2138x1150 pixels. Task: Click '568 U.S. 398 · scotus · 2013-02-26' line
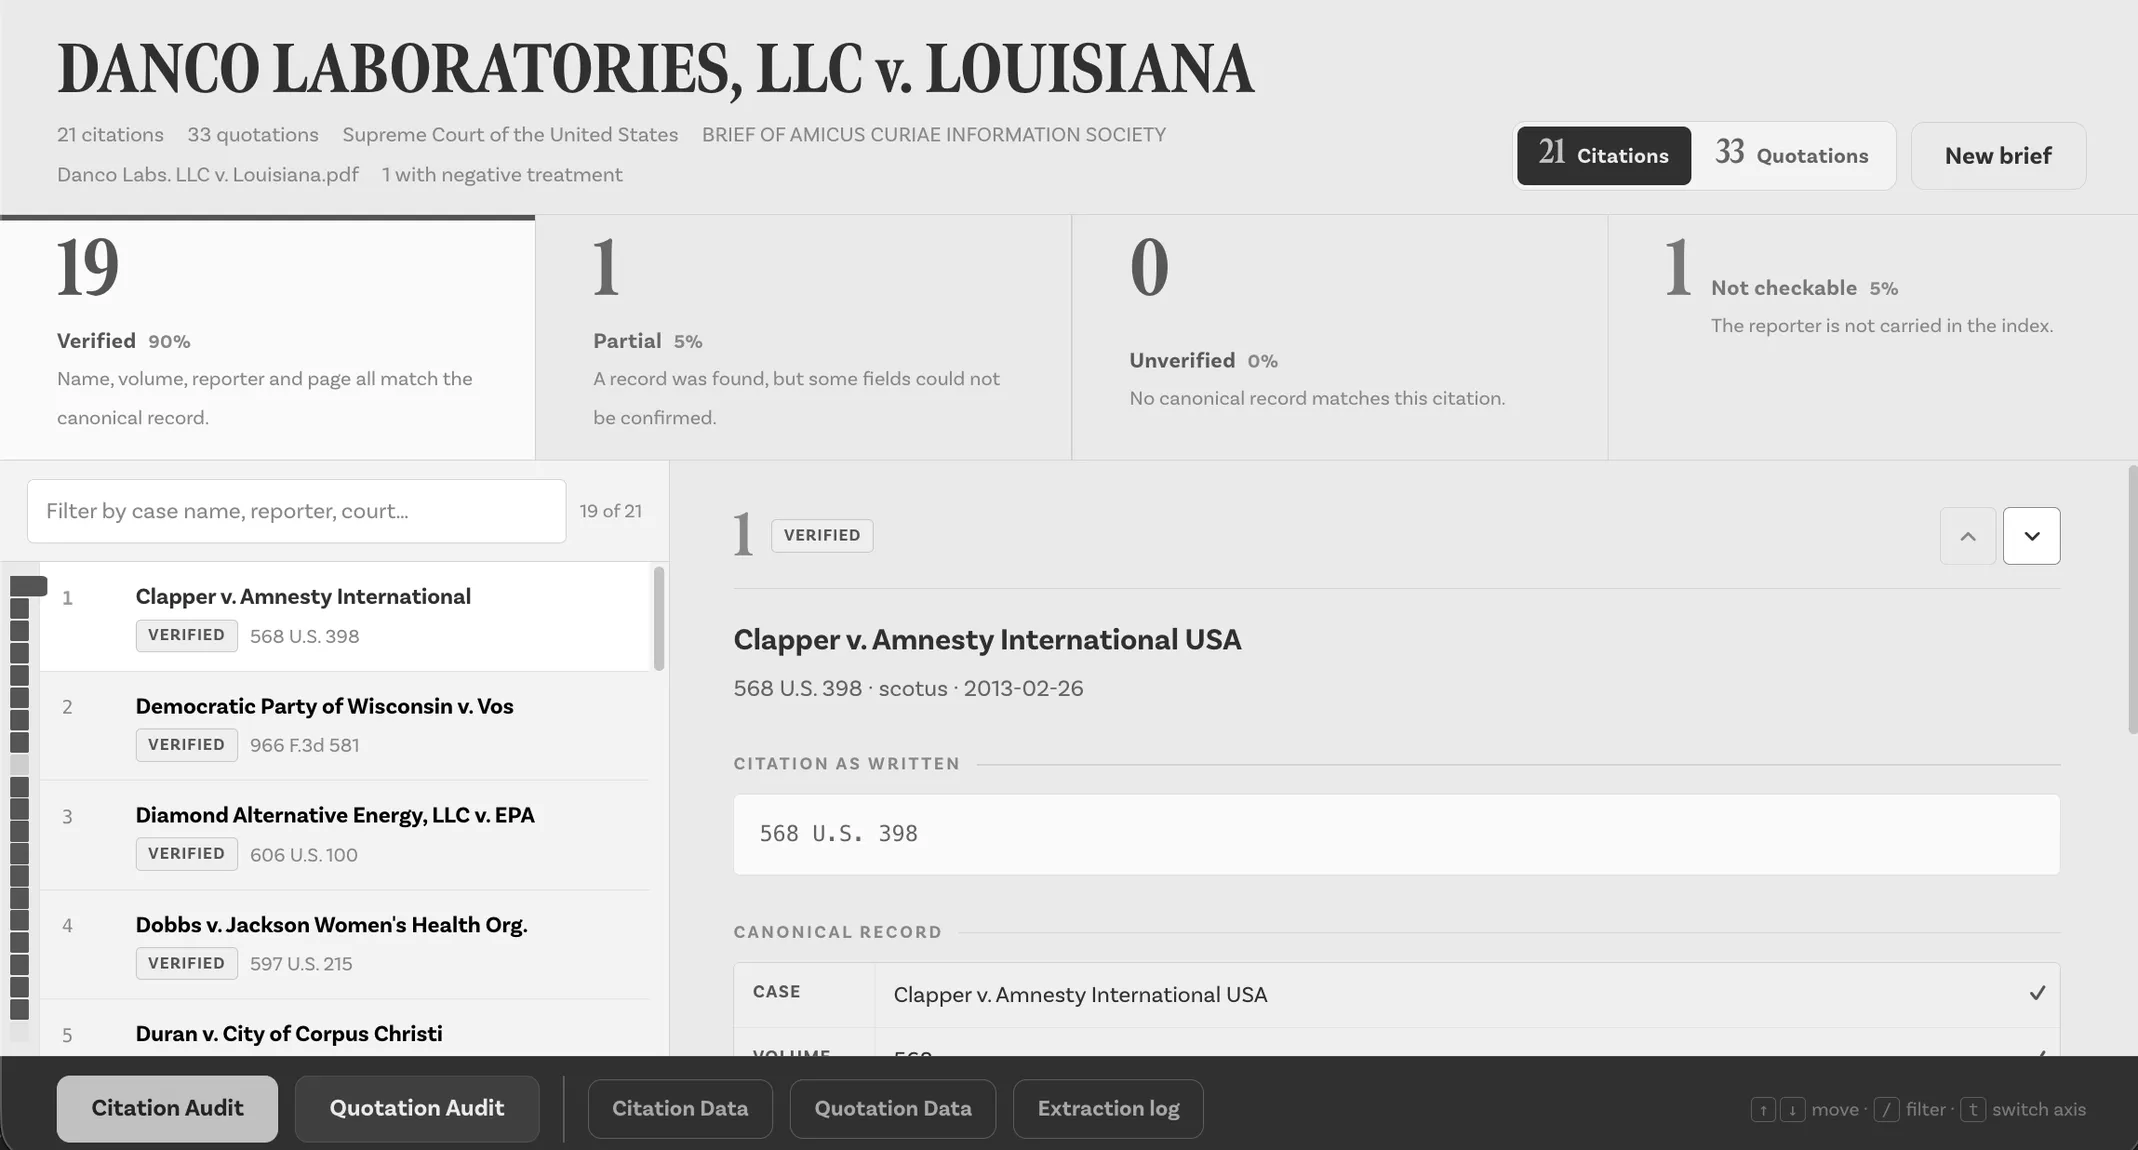tap(908, 688)
